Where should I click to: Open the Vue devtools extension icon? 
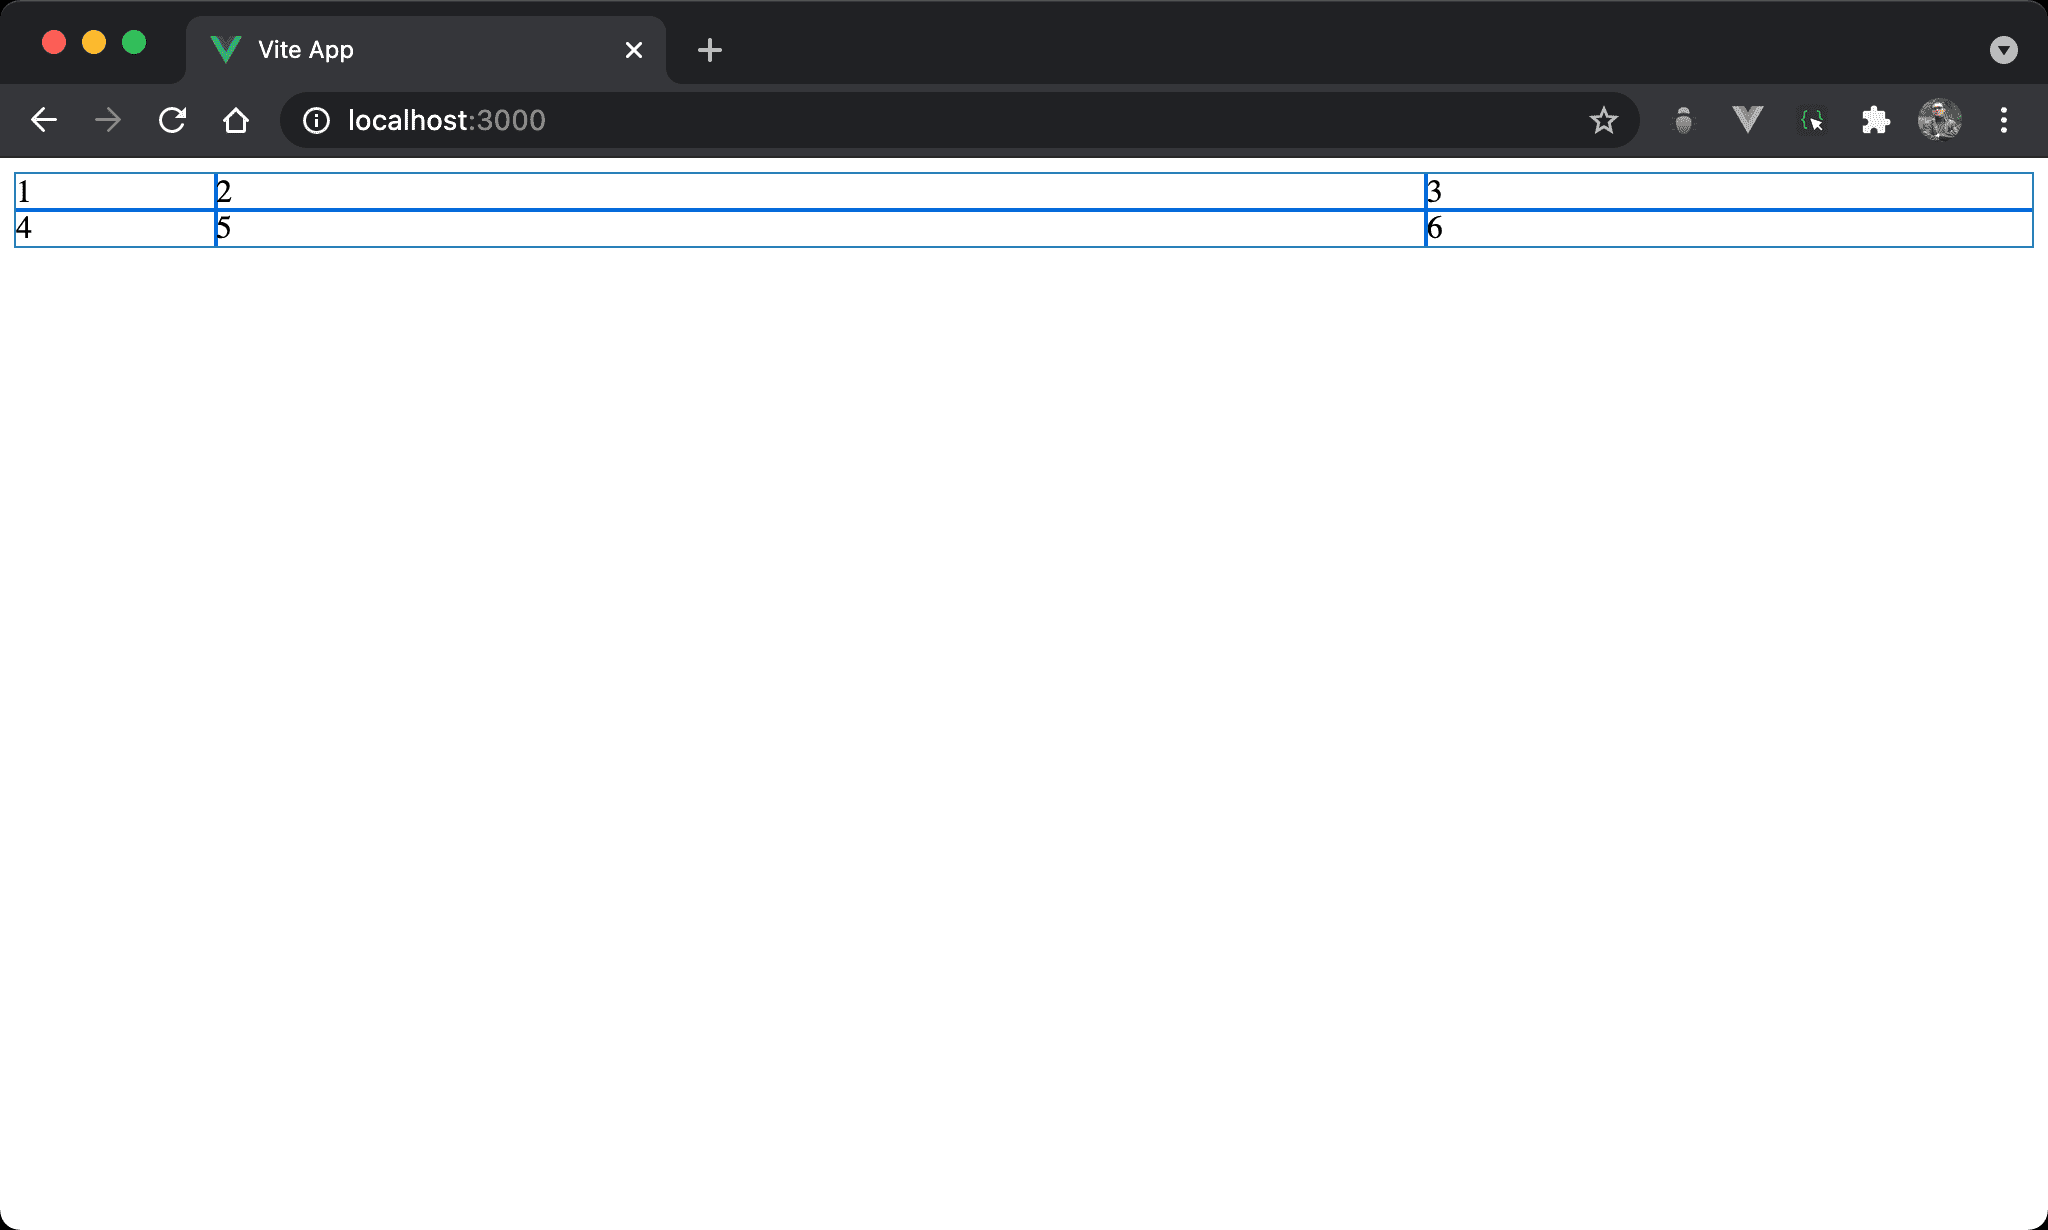point(1747,121)
